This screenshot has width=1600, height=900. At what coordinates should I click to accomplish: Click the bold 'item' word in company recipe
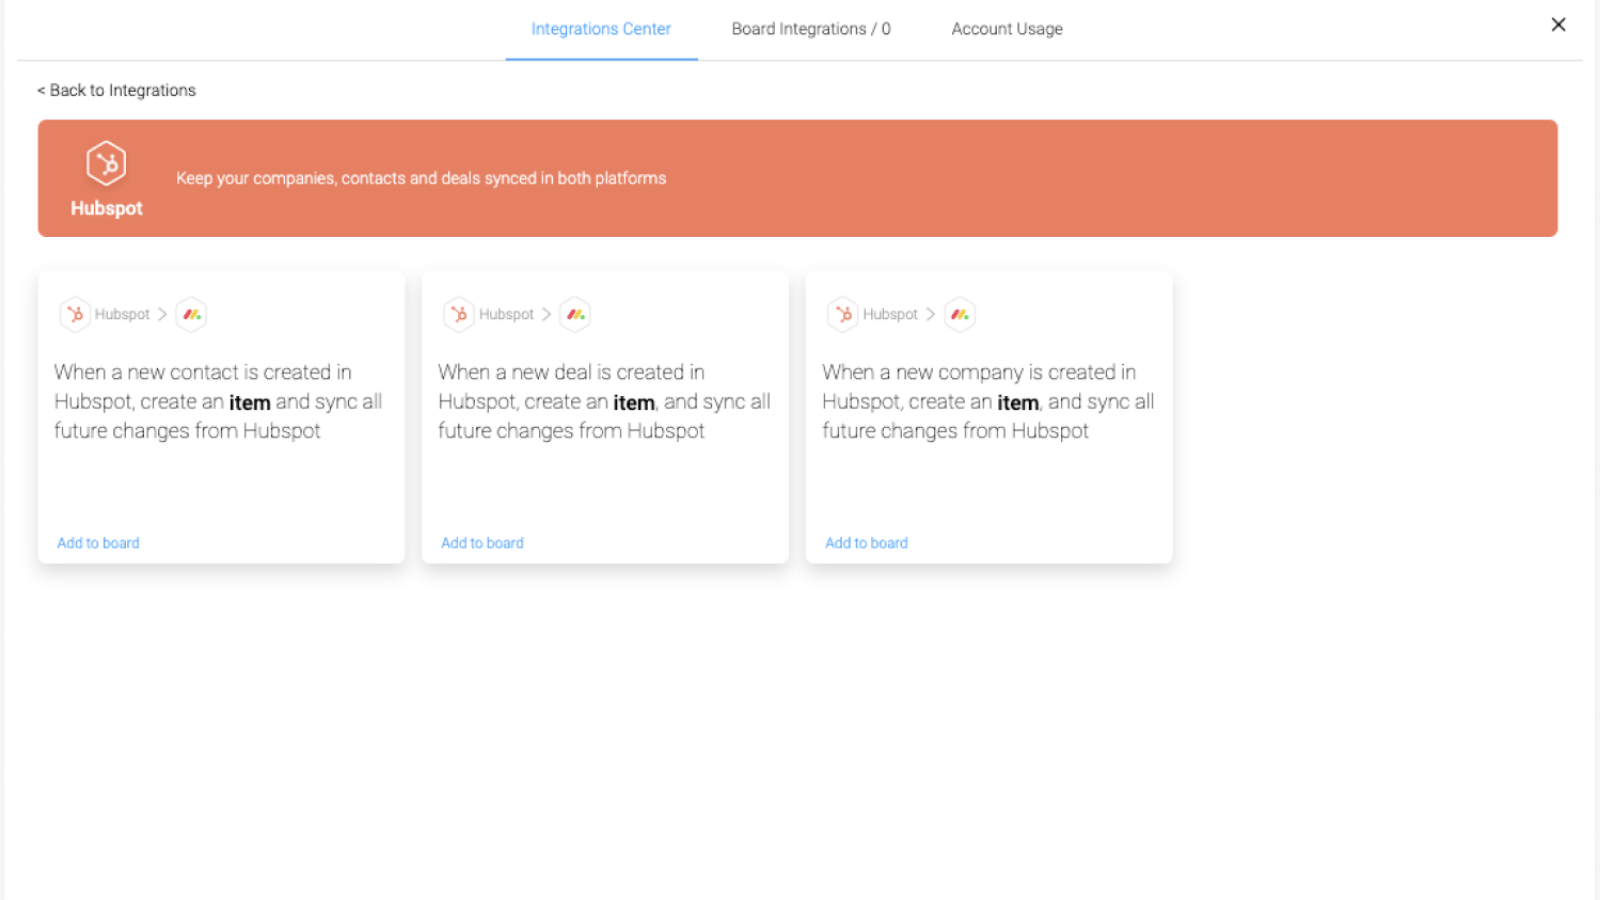point(1018,402)
